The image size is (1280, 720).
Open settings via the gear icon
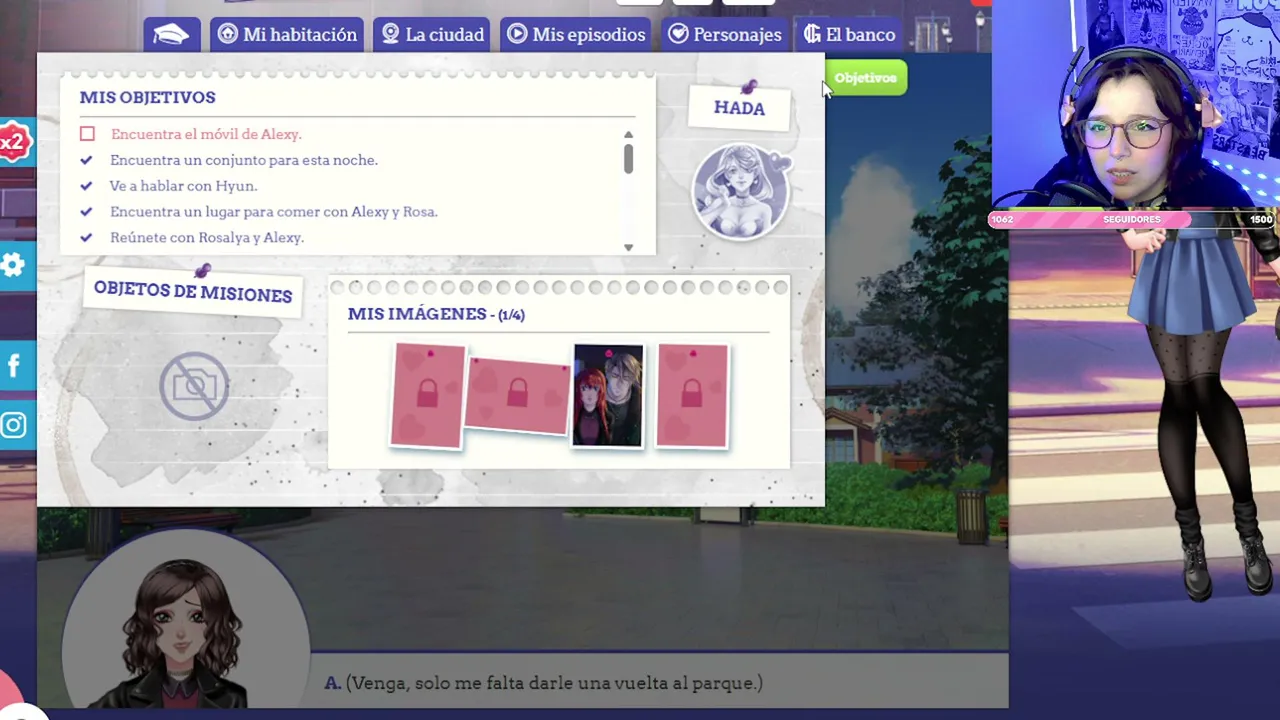[14, 265]
